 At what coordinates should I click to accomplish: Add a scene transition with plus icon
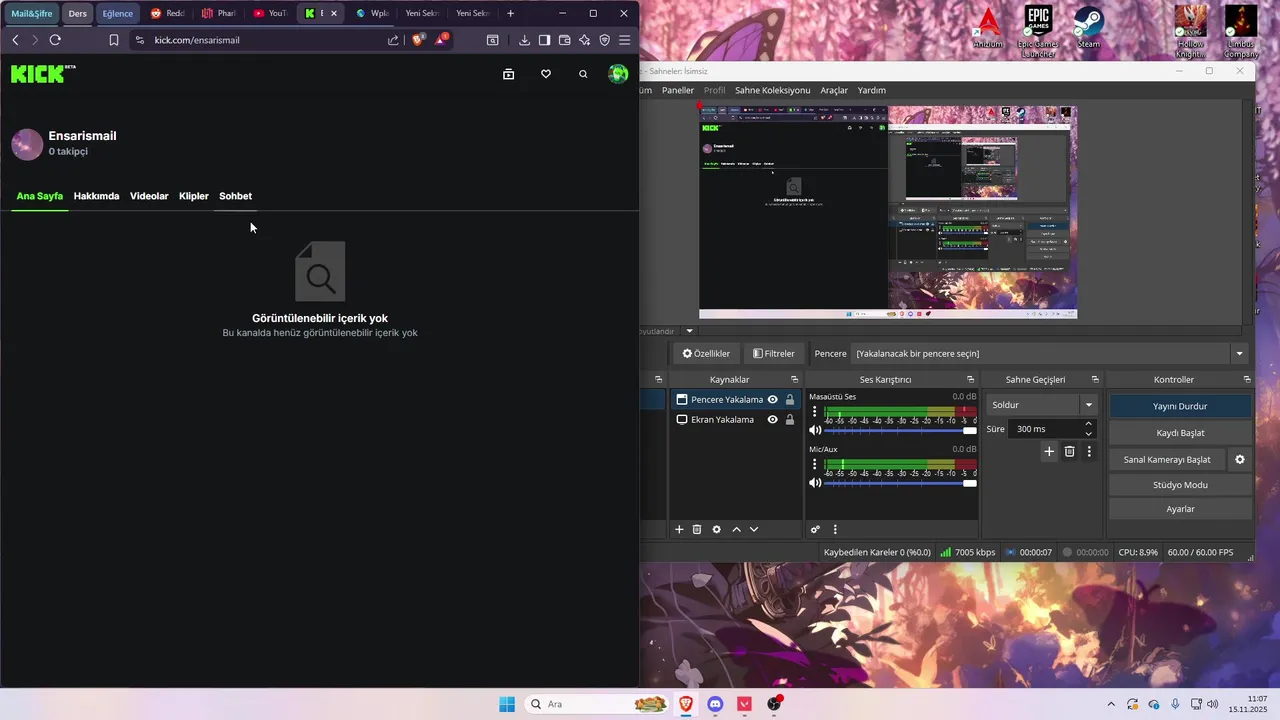click(x=1049, y=452)
